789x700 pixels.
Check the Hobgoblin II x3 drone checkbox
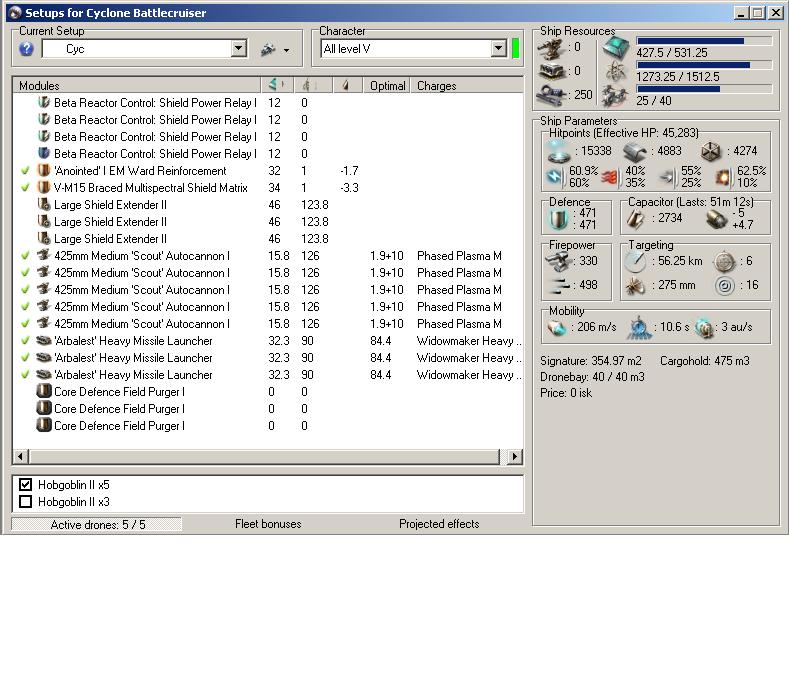pyautogui.click(x=25, y=502)
